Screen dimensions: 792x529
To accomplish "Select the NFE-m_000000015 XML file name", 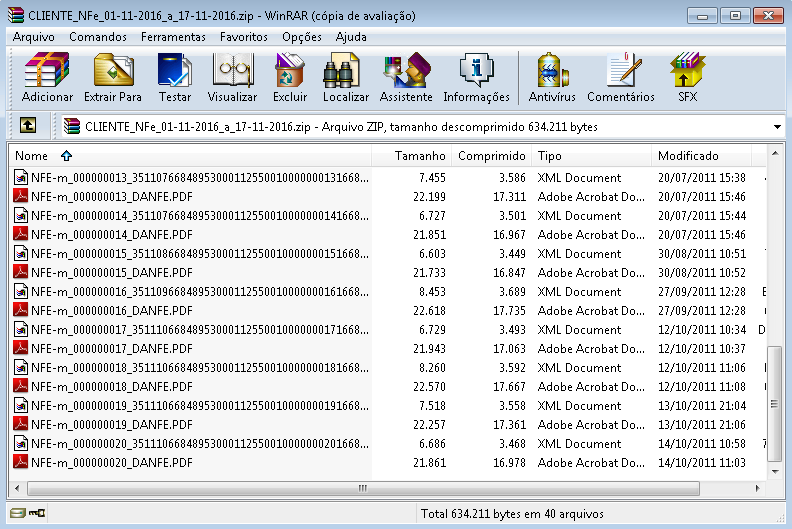I will pyautogui.click(x=200, y=253).
